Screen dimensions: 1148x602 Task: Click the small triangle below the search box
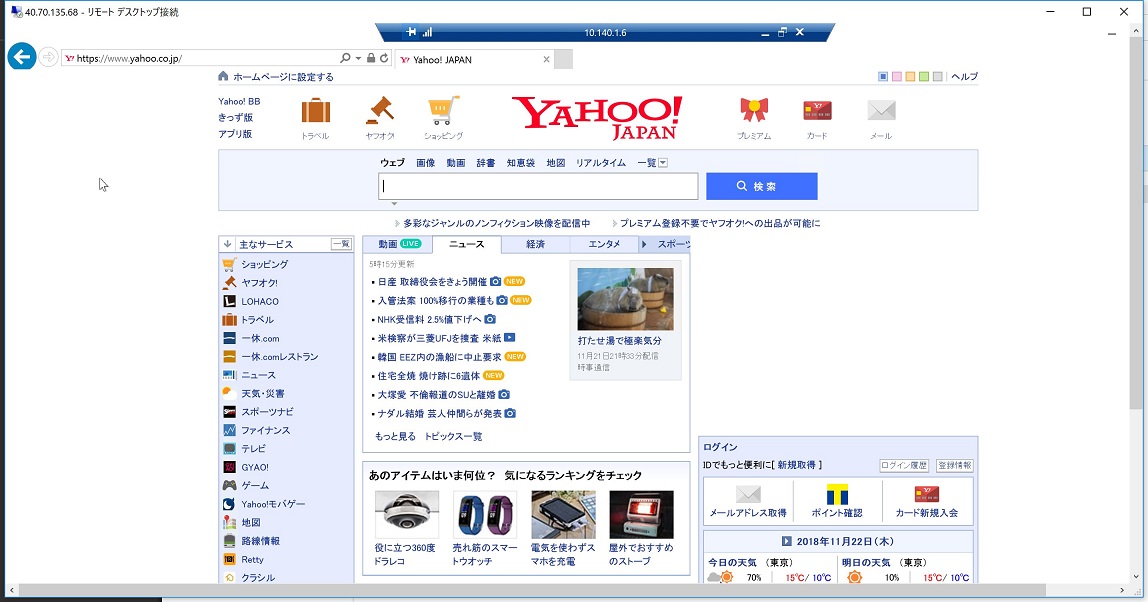(x=394, y=204)
